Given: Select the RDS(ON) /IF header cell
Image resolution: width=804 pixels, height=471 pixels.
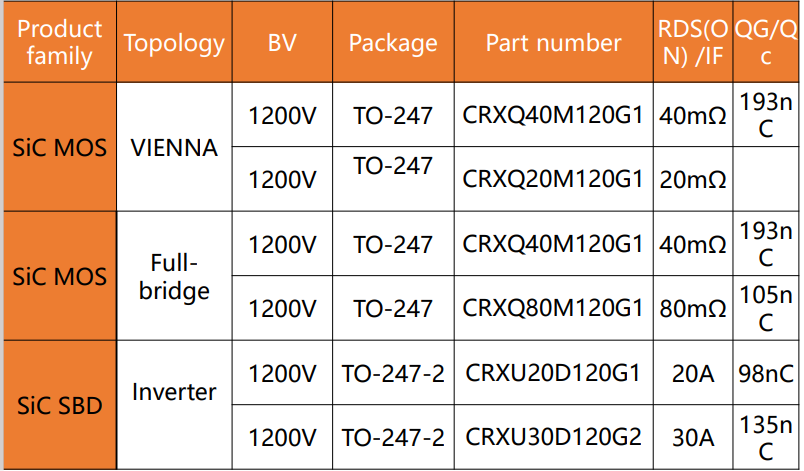Looking at the screenshot, I should [693, 42].
